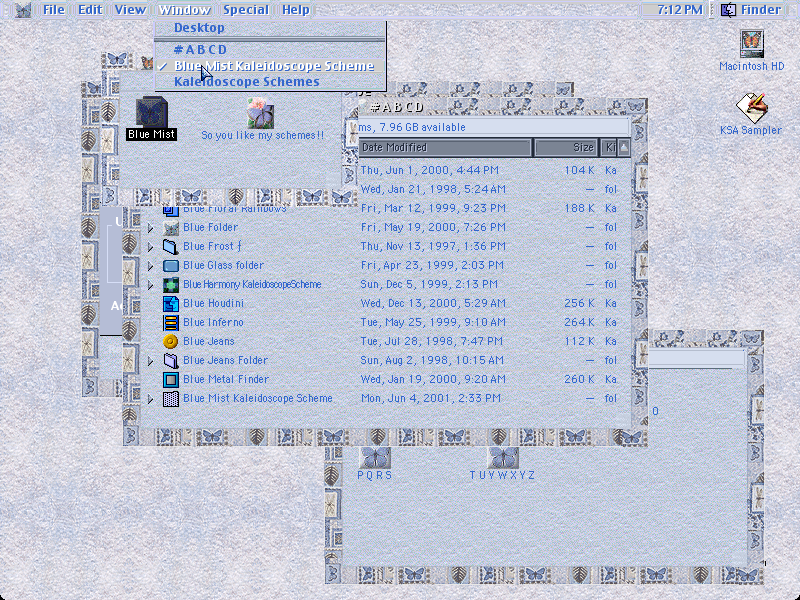
Task: Open the Macintosh HD disk icon
Action: [x=752, y=44]
